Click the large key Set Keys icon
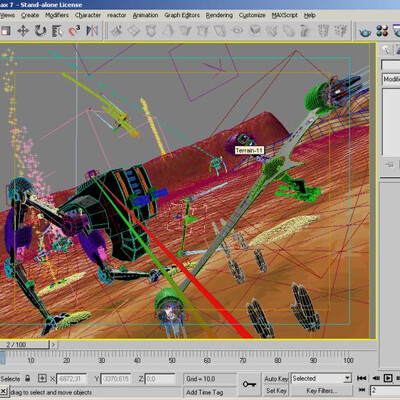 pyautogui.click(x=249, y=384)
